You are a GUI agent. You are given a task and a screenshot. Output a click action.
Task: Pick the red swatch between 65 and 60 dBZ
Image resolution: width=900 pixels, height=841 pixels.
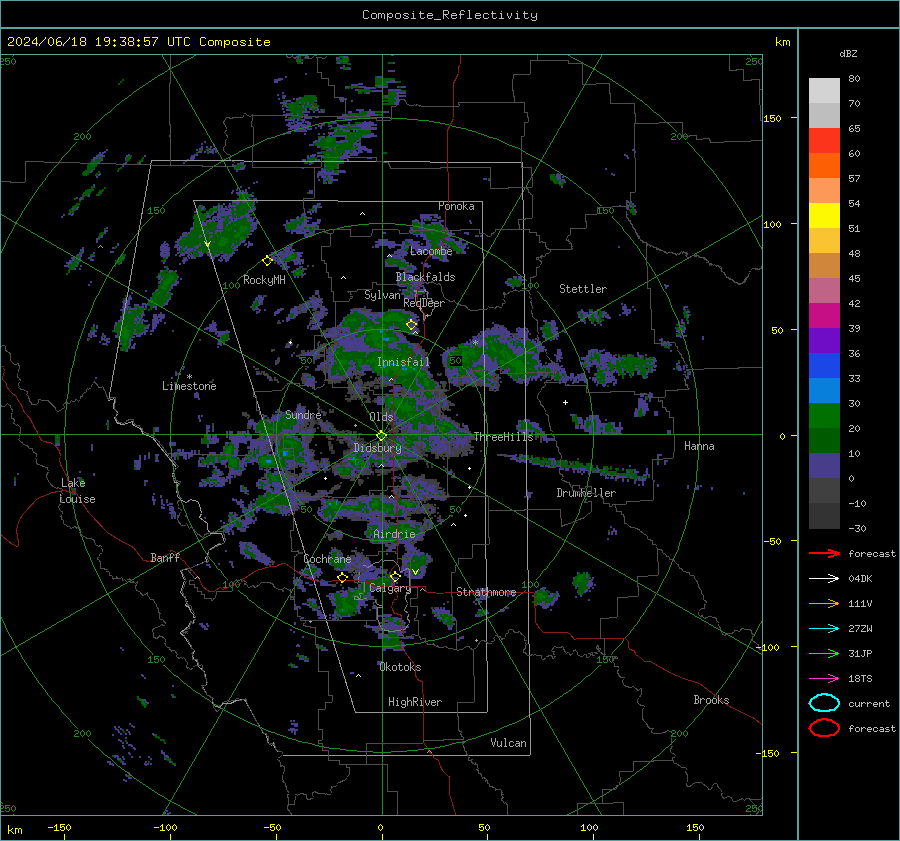click(824, 141)
